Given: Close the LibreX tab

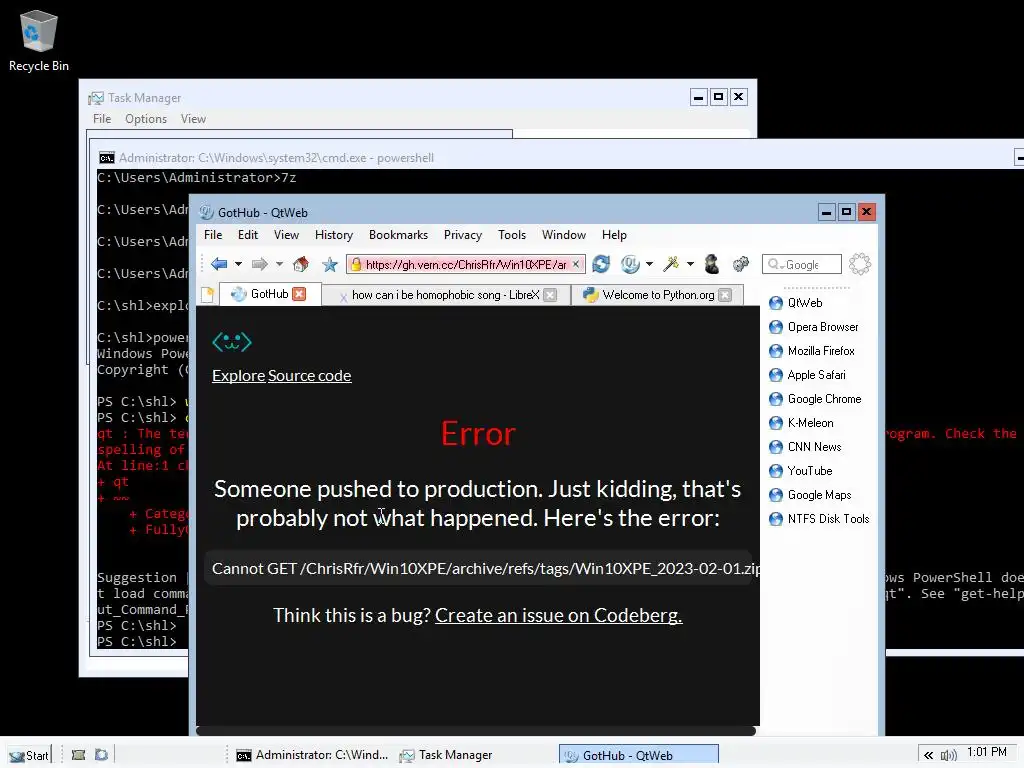Looking at the screenshot, I should [x=551, y=295].
